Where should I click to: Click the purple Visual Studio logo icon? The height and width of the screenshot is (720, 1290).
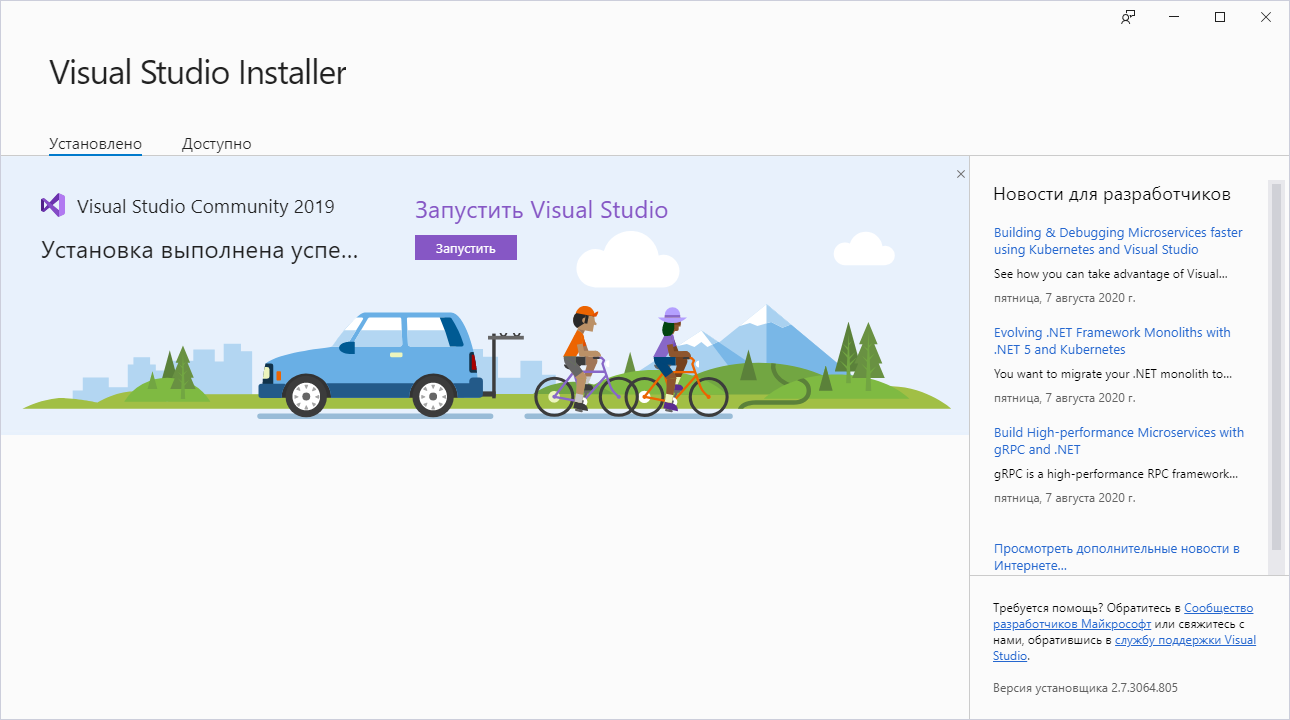pyautogui.click(x=53, y=206)
